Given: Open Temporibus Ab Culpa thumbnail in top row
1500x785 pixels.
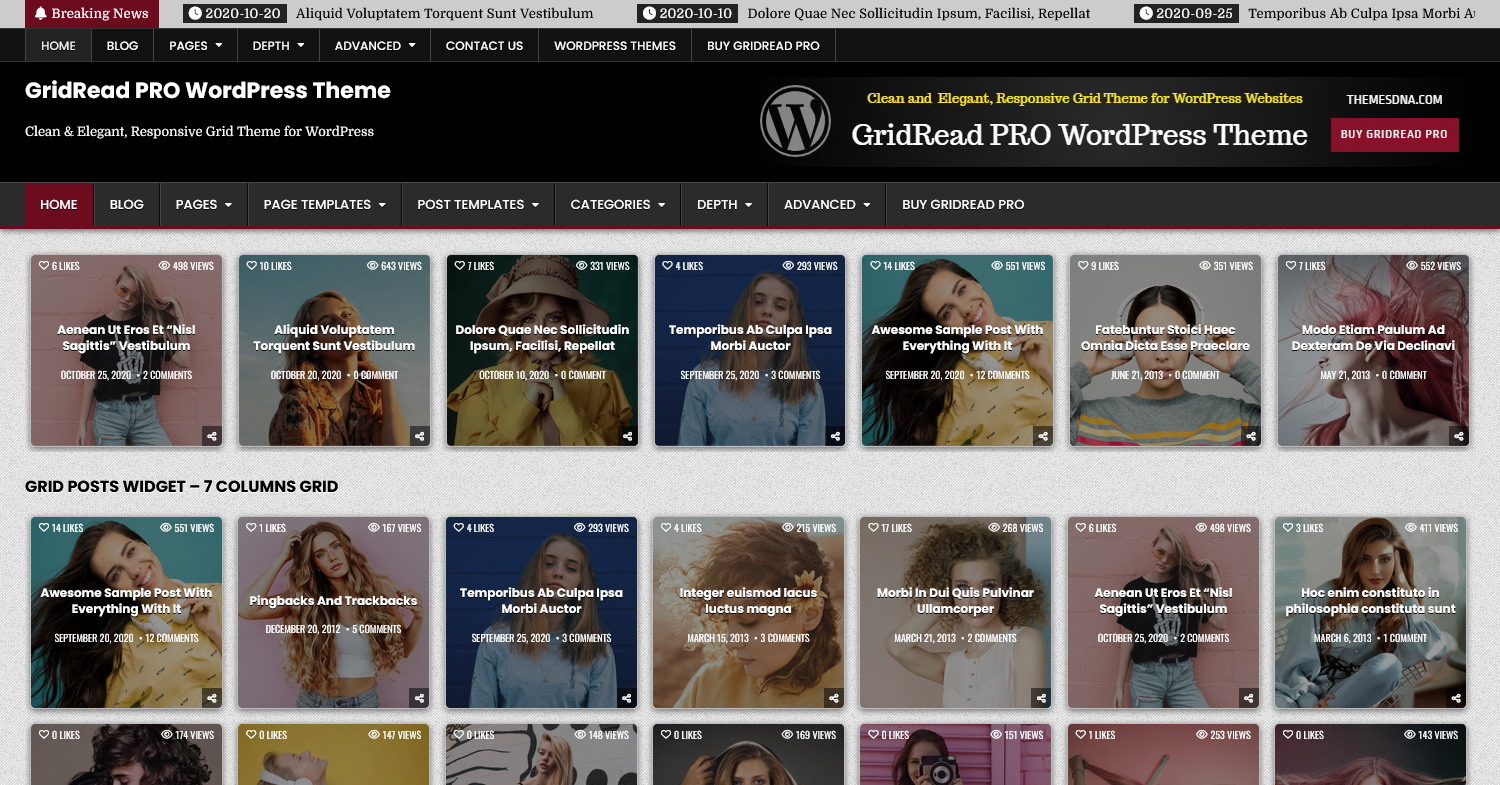Looking at the screenshot, I should (750, 350).
